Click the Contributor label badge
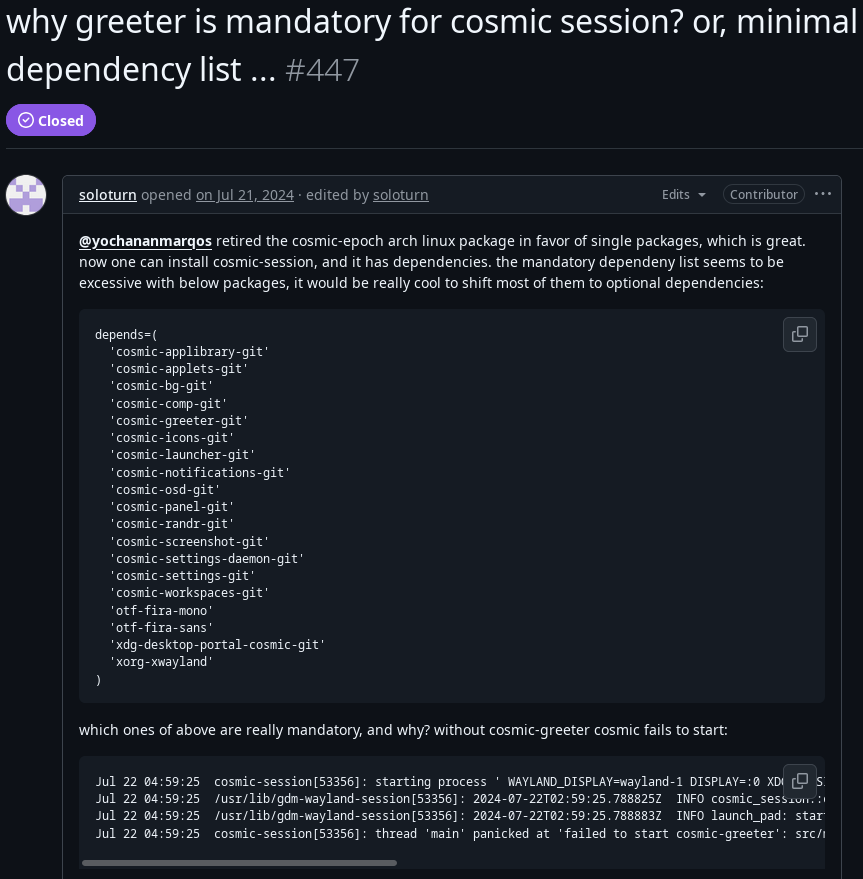Screen dimensions: 863x879 (x=763, y=195)
